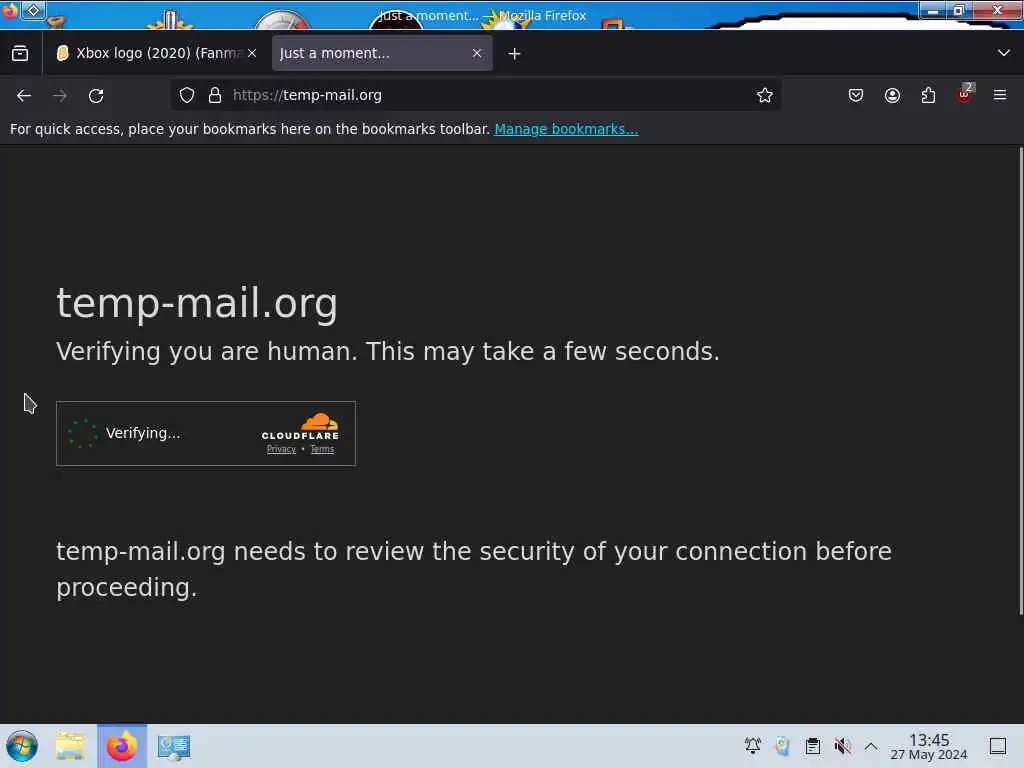Bookmark this page with the star
This screenshot has height=768, width=1024.
pos(765,95)
